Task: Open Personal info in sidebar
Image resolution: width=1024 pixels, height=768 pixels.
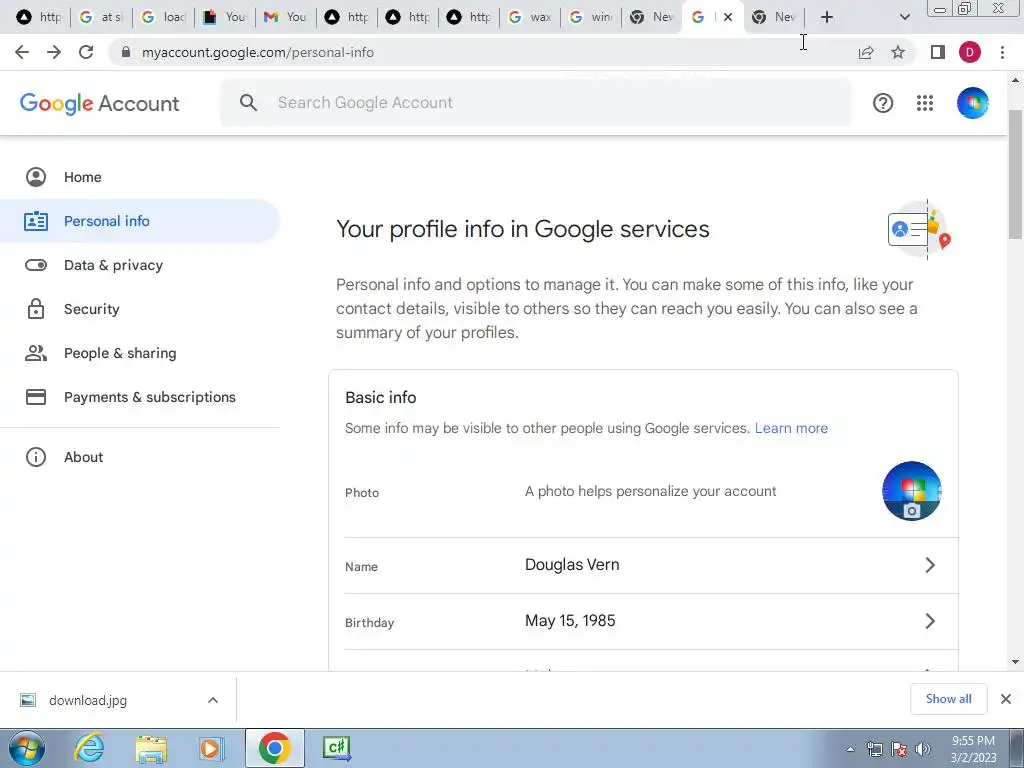Action: point(140,221)
